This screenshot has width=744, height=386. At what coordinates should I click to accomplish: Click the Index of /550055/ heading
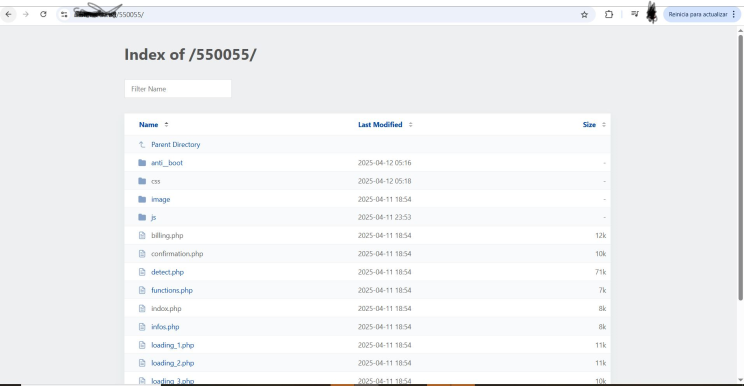190,55
